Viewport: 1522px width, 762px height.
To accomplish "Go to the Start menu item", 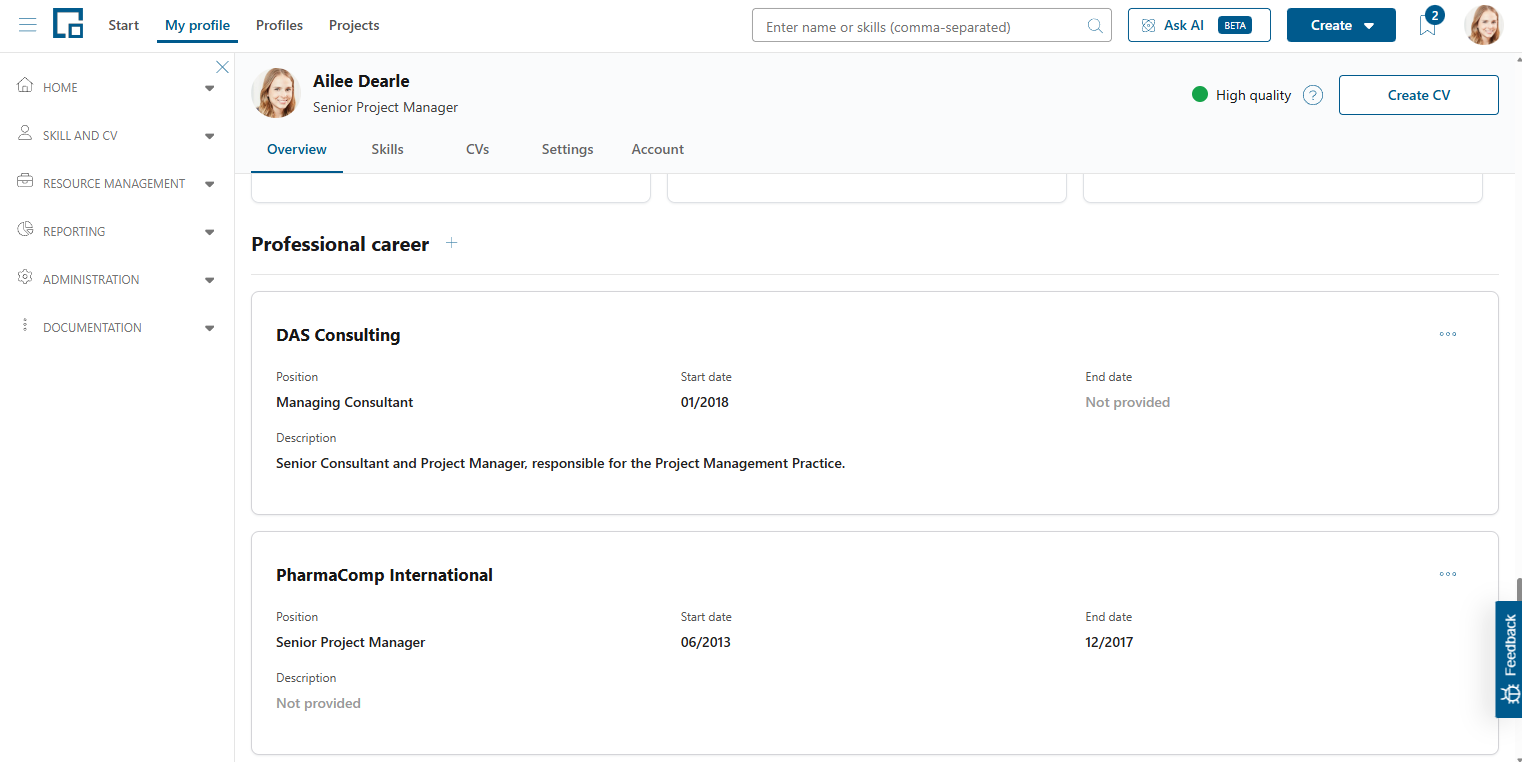I will [124, 25].
